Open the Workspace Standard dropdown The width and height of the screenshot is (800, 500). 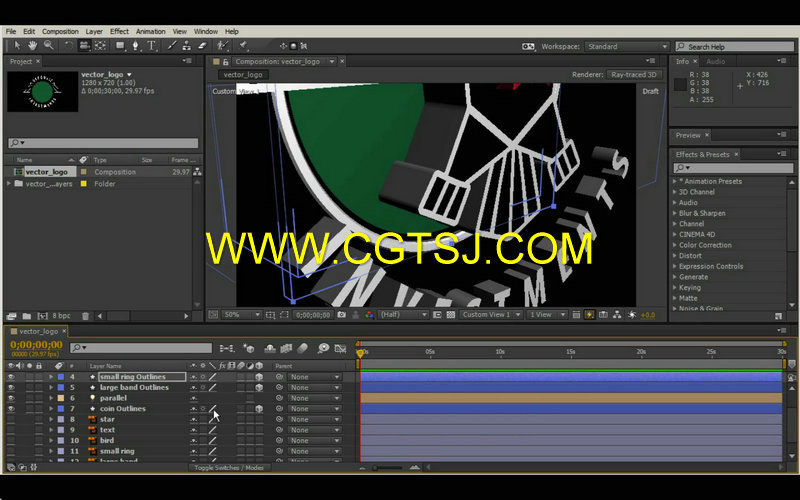click(x=627, y=46)
